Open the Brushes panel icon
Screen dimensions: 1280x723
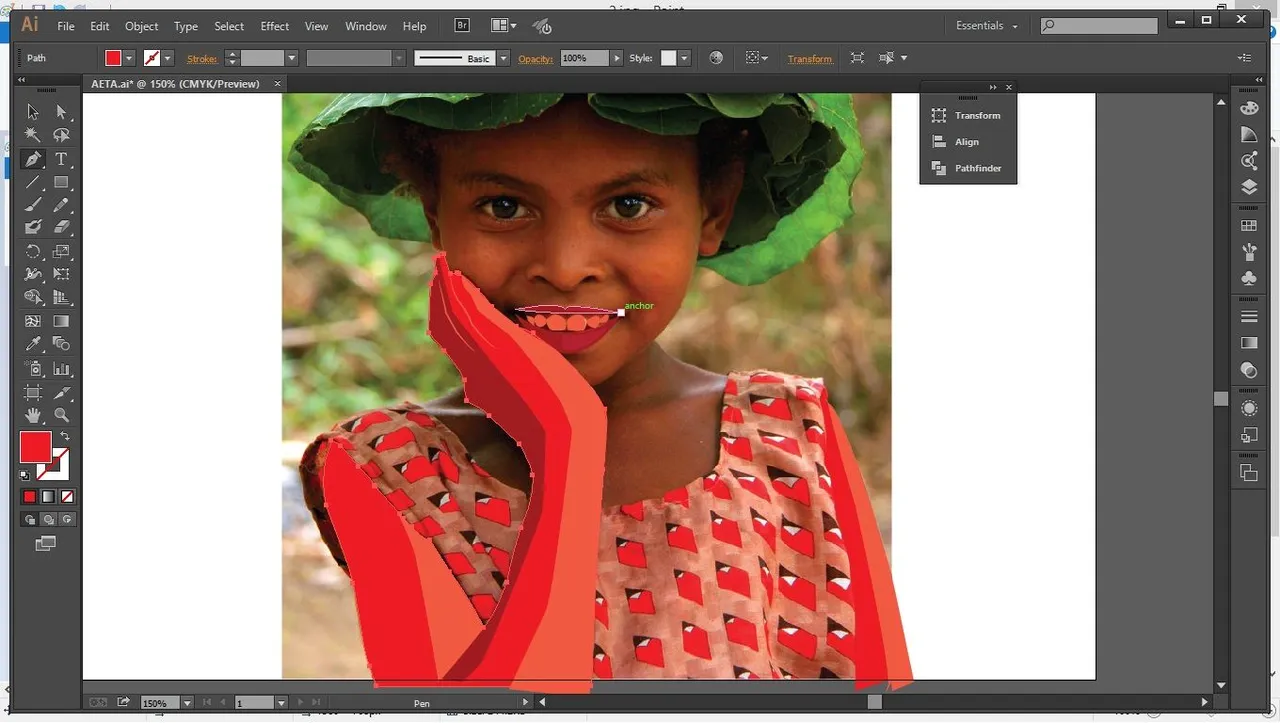1249,252
